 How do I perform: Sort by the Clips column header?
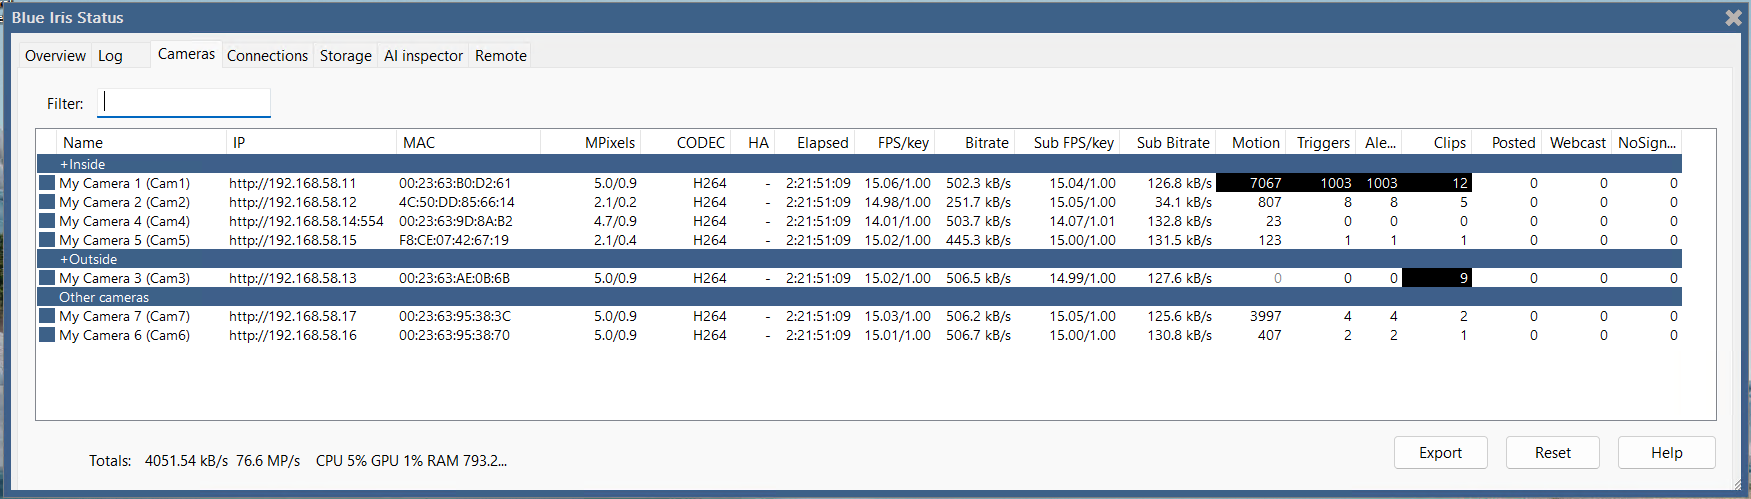pos(1436,143)
